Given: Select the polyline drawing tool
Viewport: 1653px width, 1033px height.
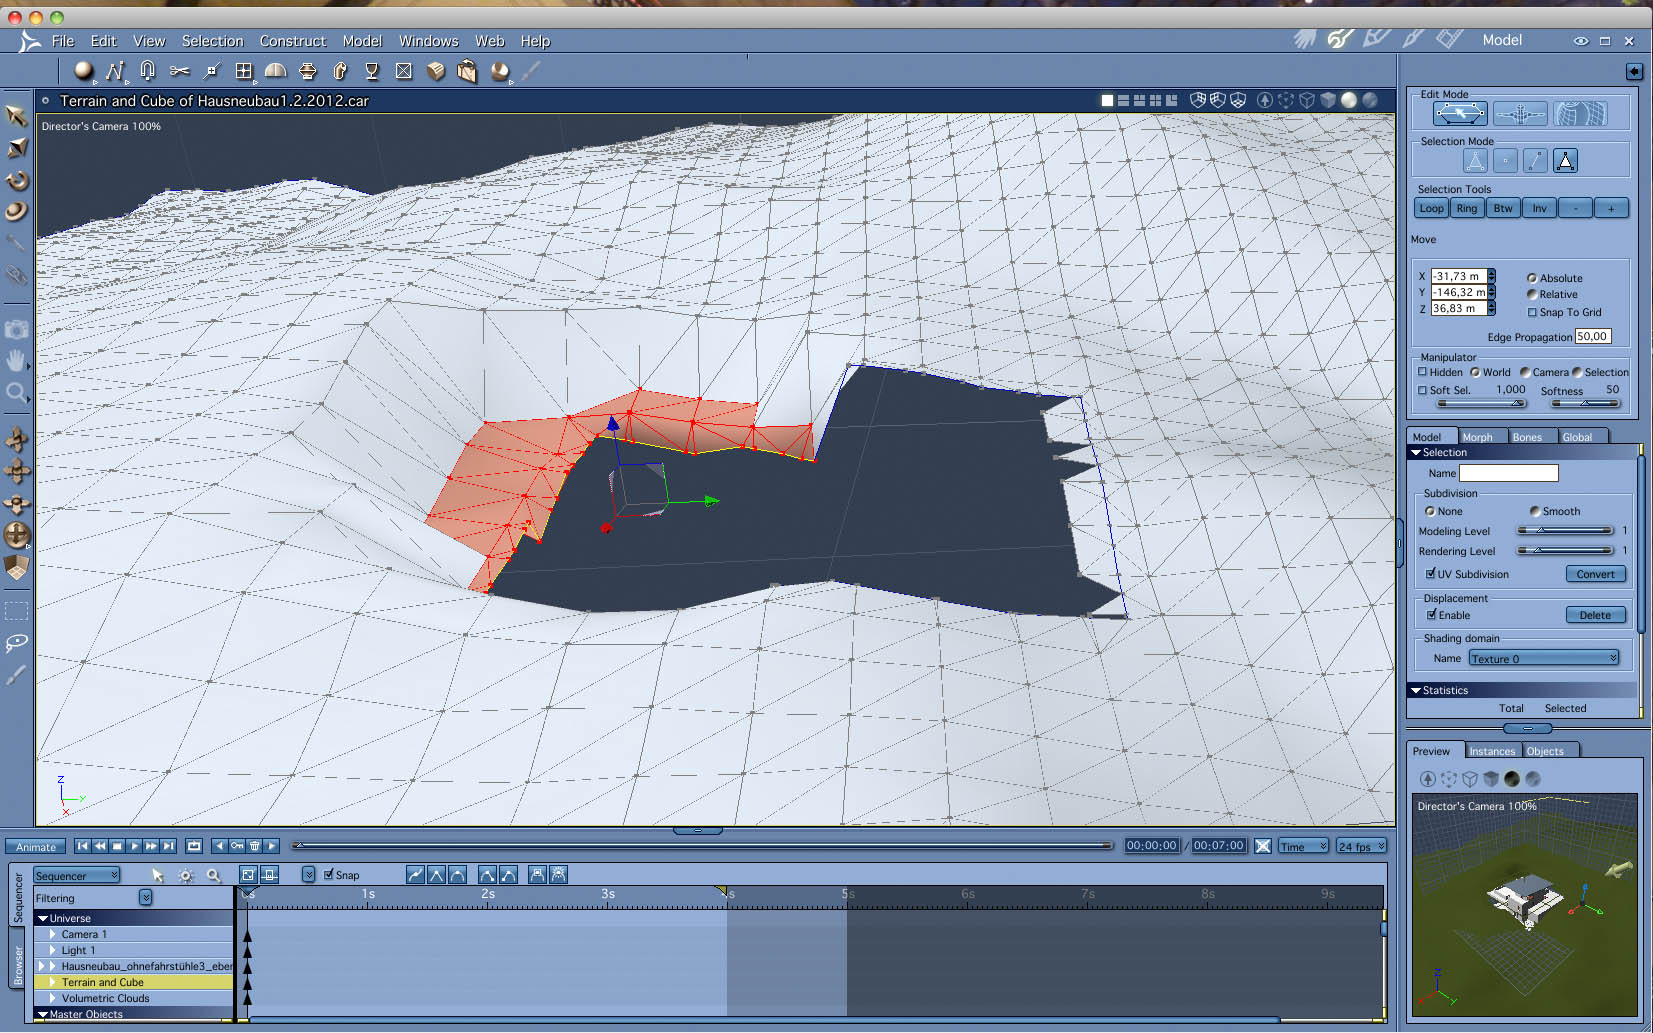Looking at the screenshot, I should tap(116, 71).
